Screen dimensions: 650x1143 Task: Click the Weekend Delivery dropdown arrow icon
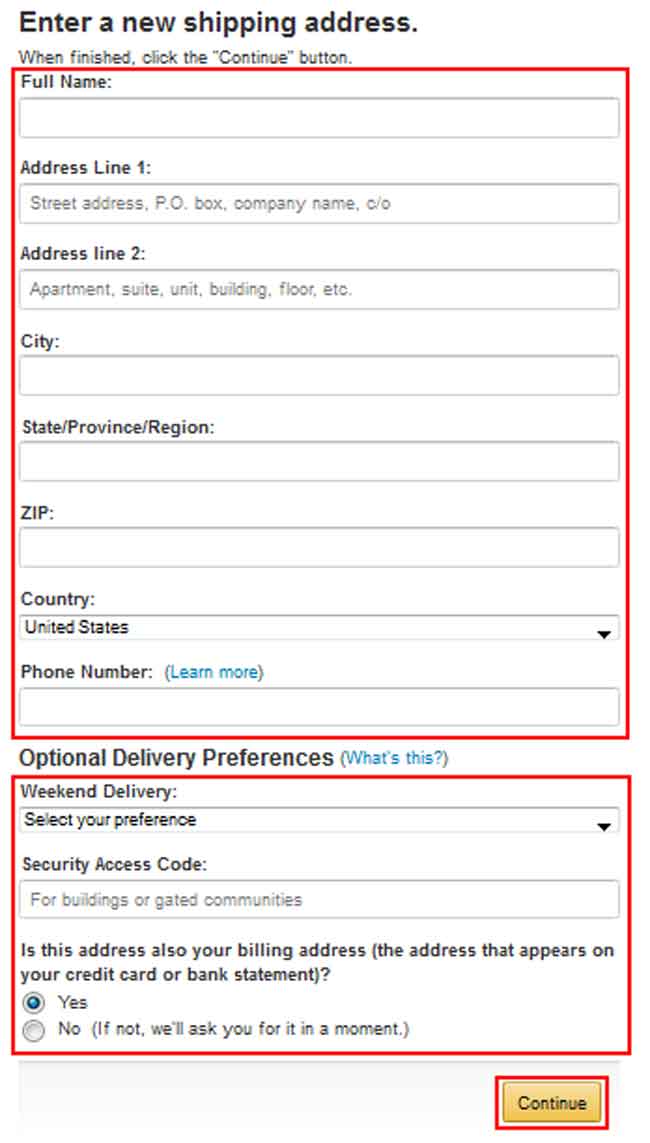[603, 826]
